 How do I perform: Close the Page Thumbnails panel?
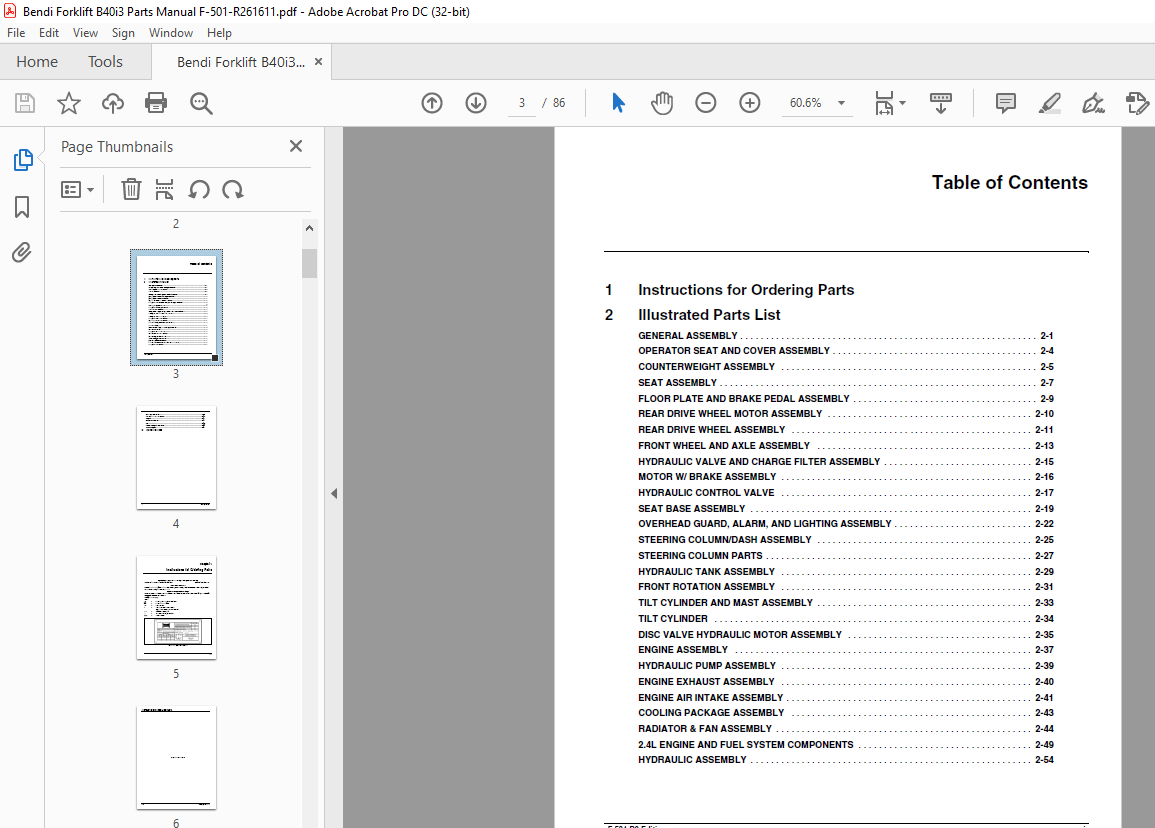click(x=296, y=146)
